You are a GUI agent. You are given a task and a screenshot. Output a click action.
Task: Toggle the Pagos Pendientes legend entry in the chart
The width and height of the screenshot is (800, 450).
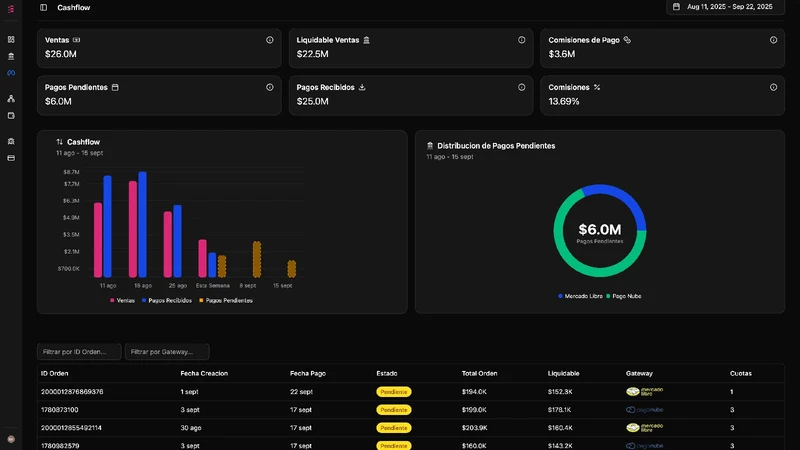pyautogui.click(x=226, y=301)
